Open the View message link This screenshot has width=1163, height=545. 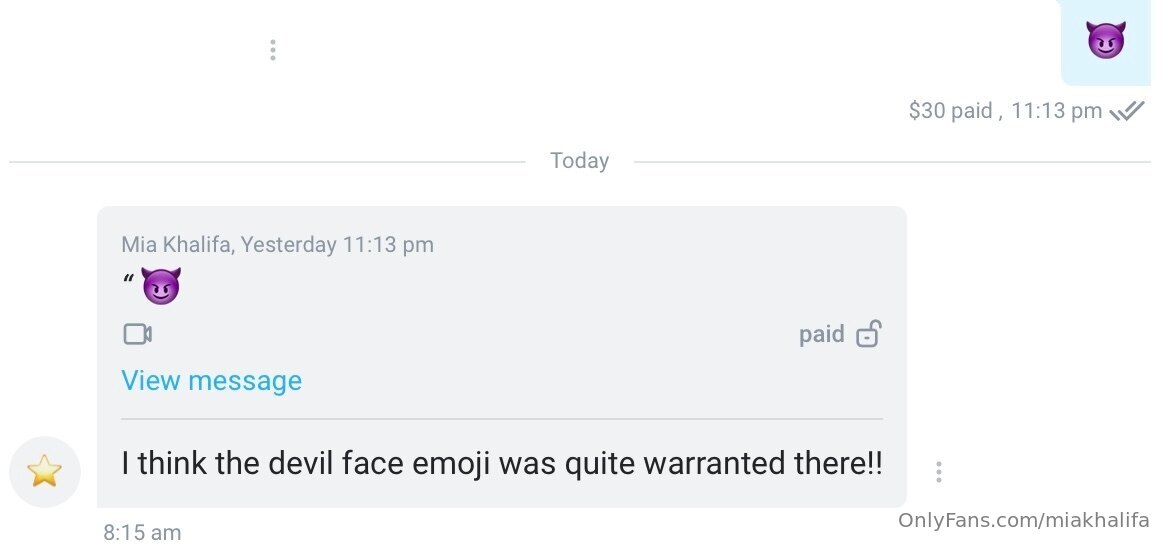[x=211, y=380]
